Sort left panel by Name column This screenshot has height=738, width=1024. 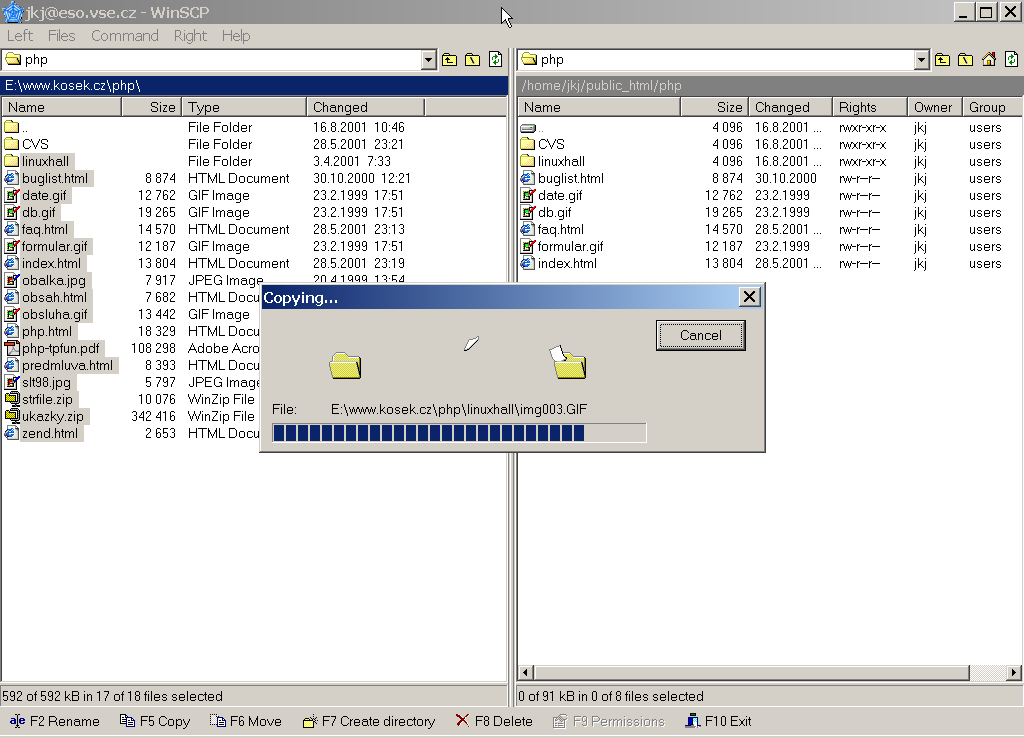pyautogui.click(x=61, y=107)
